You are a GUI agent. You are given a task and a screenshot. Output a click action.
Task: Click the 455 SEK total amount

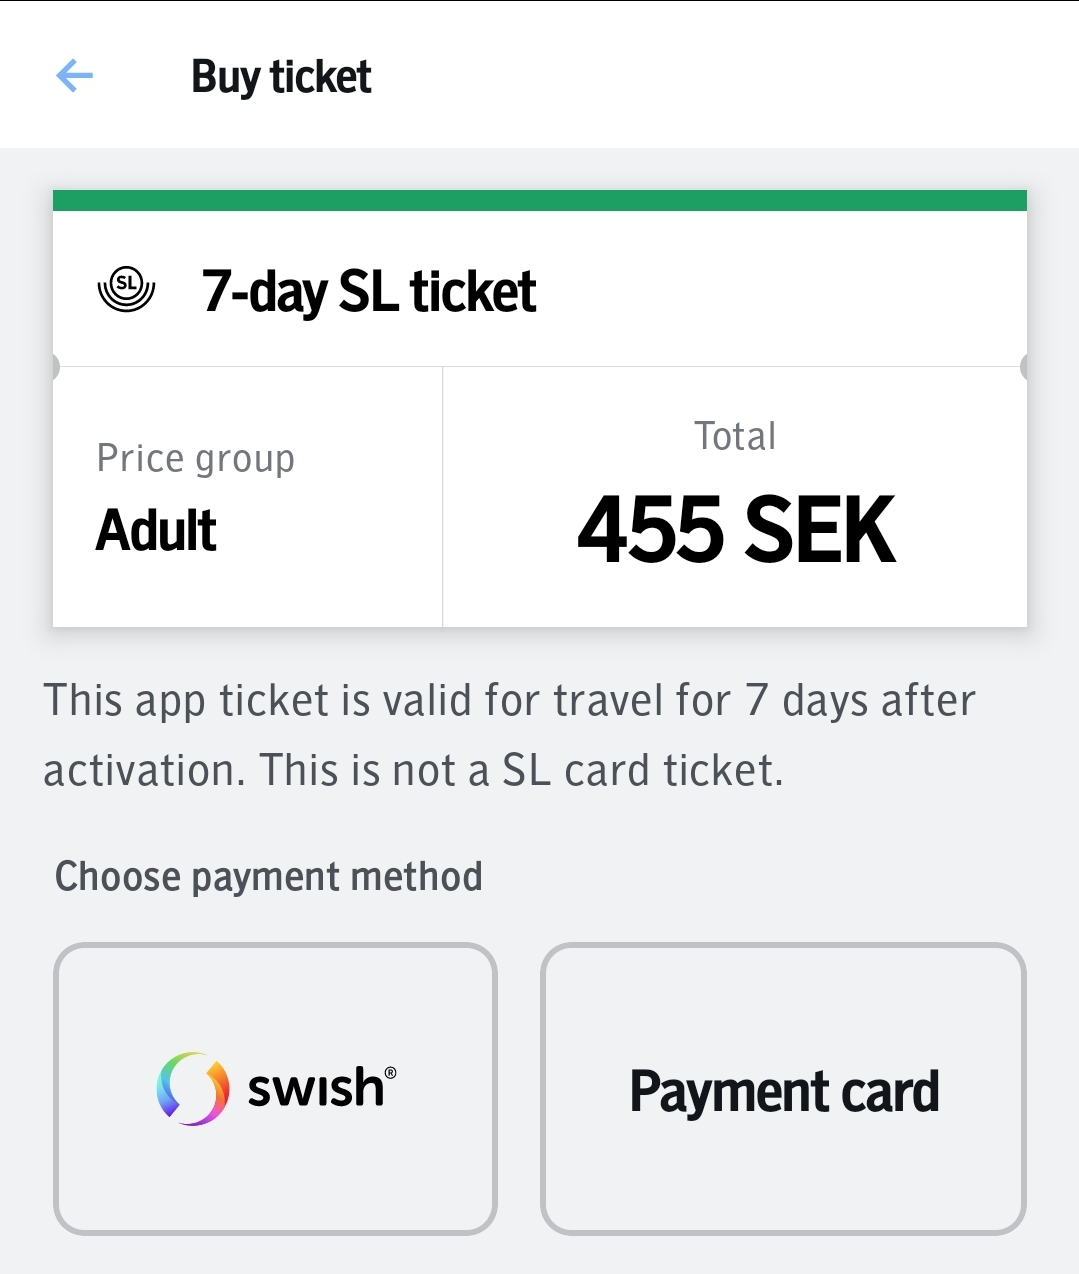pyautogui.click(x=736, y=529)
